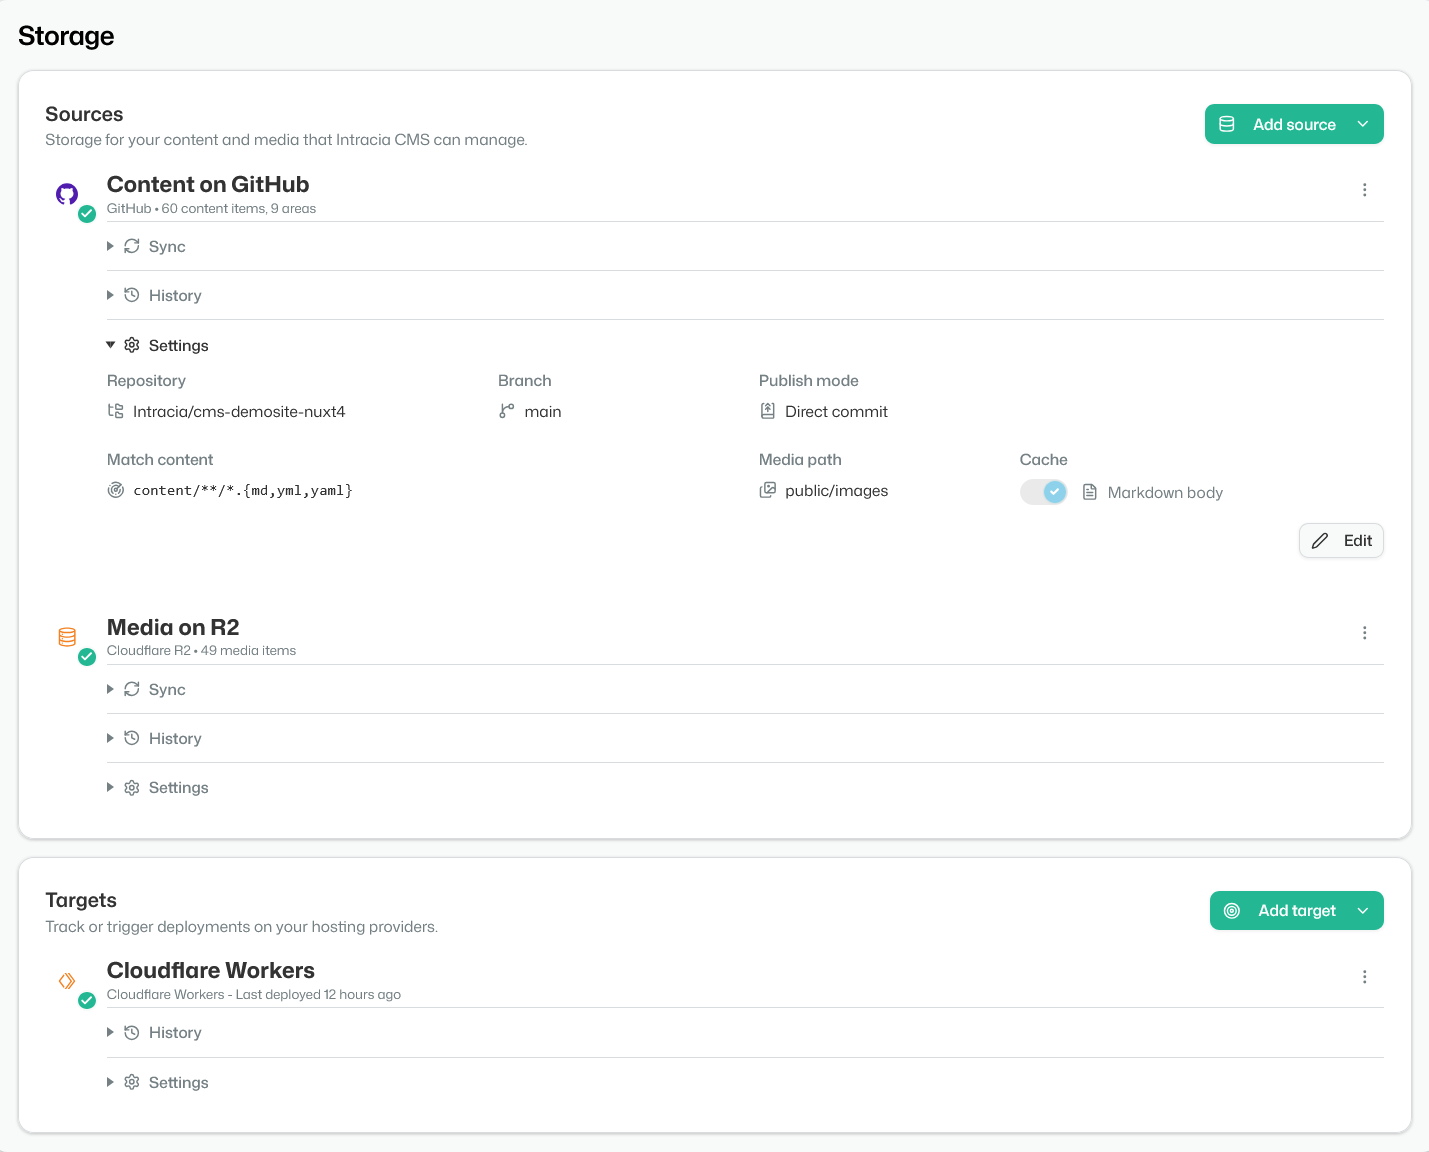Click the branch value main
This screenshot has width=1429, height=1152.
click(x=543, y=411)
